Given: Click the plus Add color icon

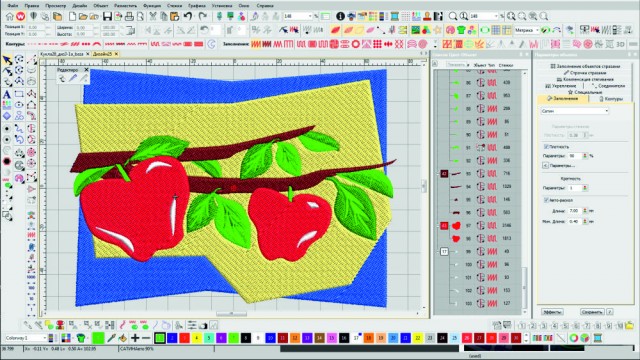Looking at the screenshot, I should (x=135, y=338).
